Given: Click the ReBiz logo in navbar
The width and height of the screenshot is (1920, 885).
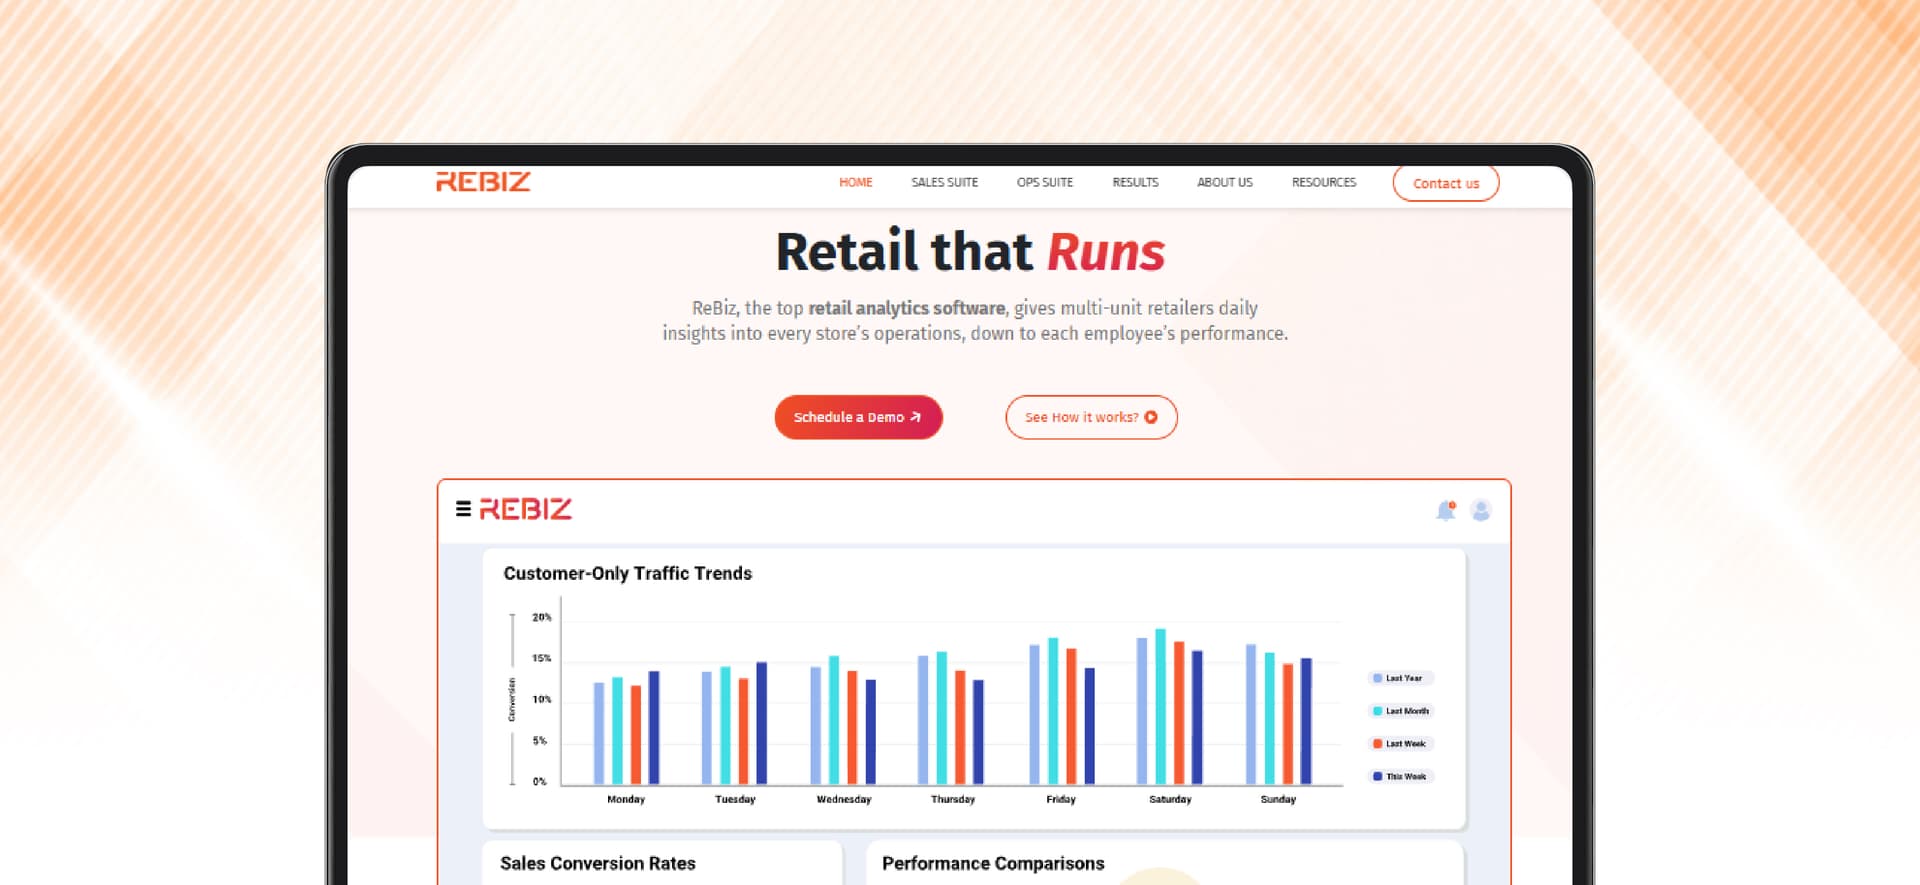Looking at the screenshot, I should click(483, 182).
